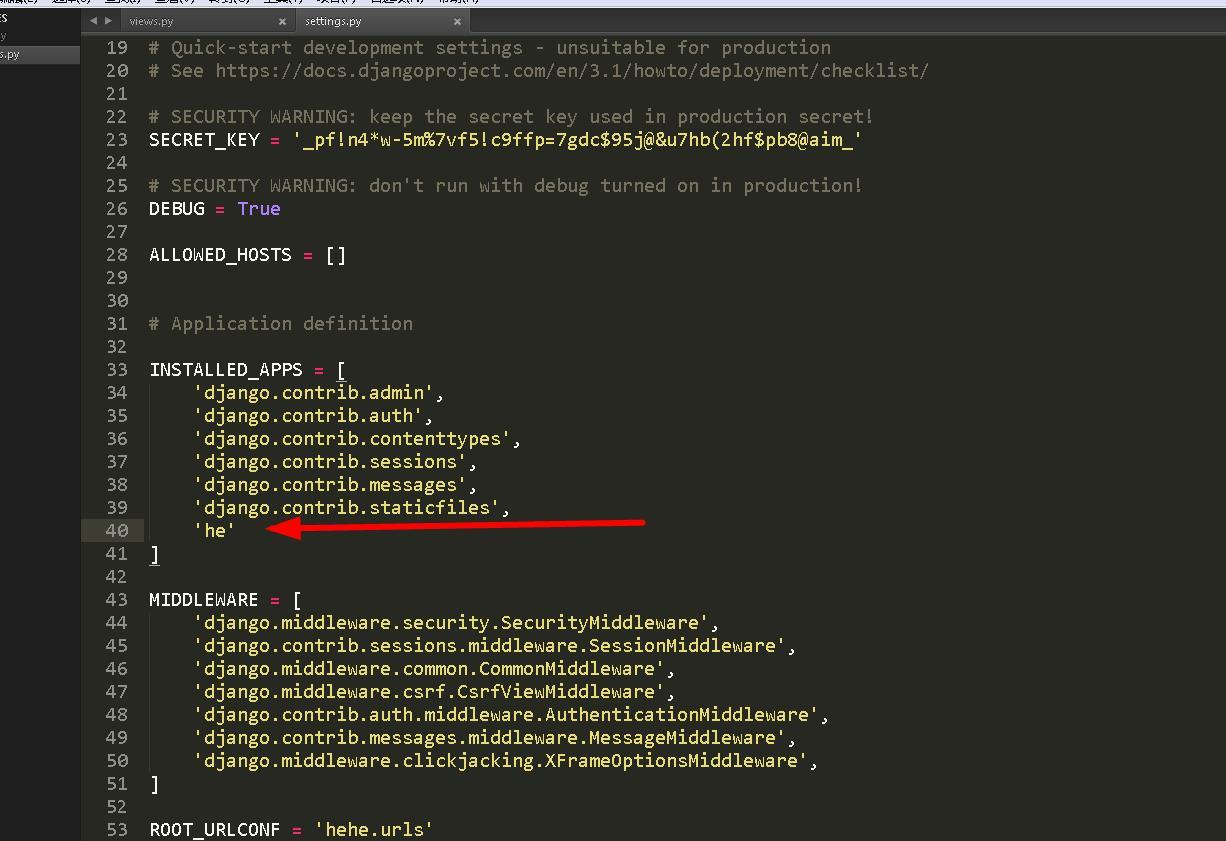
Task: Click the previous-tab left arrow
Action: point(93,20)
